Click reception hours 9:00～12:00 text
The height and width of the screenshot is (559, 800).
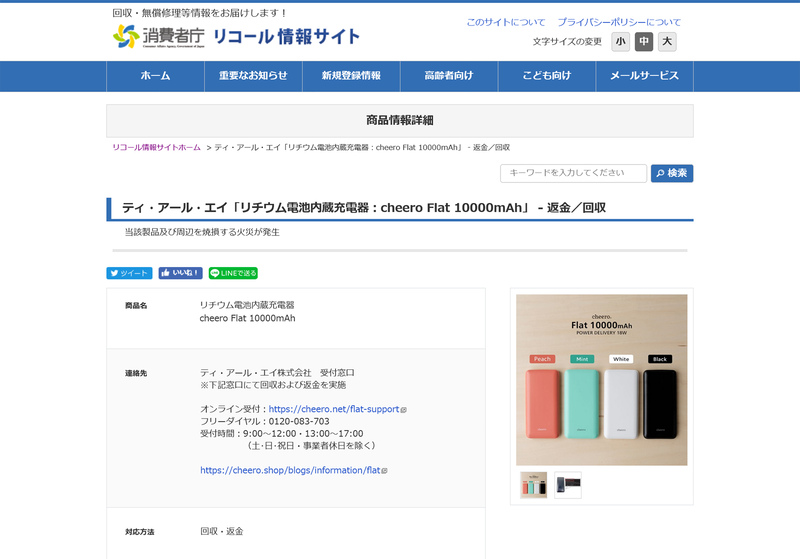[269, 434]
